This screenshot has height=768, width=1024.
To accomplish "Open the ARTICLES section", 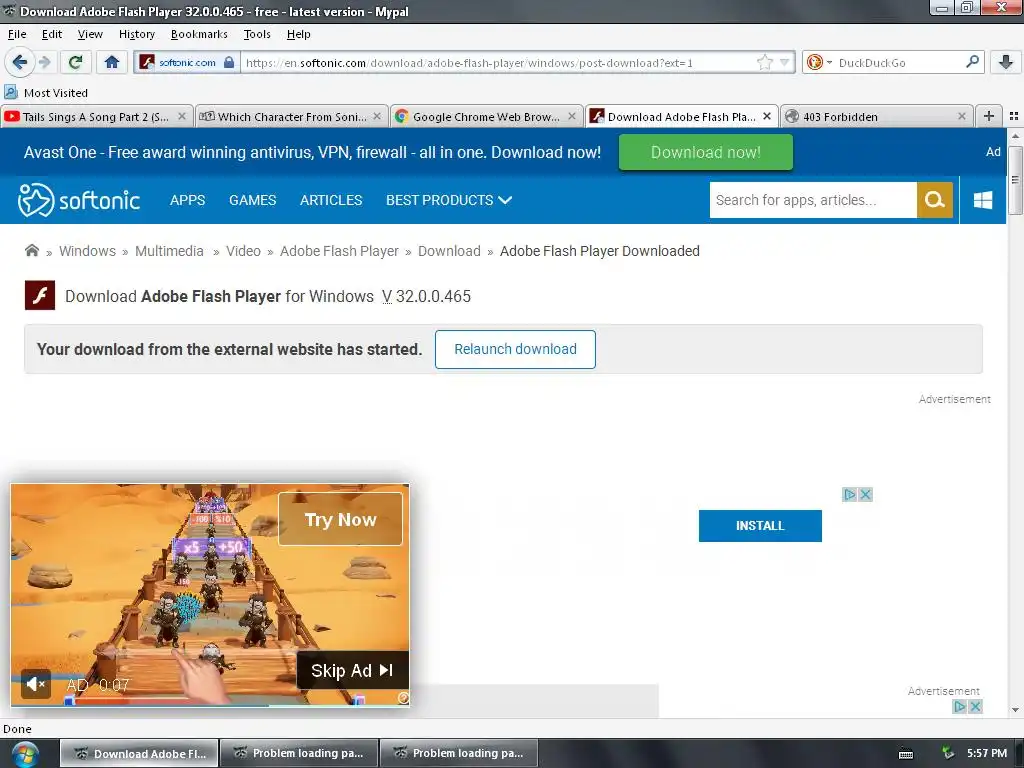I will coord(331,200).
